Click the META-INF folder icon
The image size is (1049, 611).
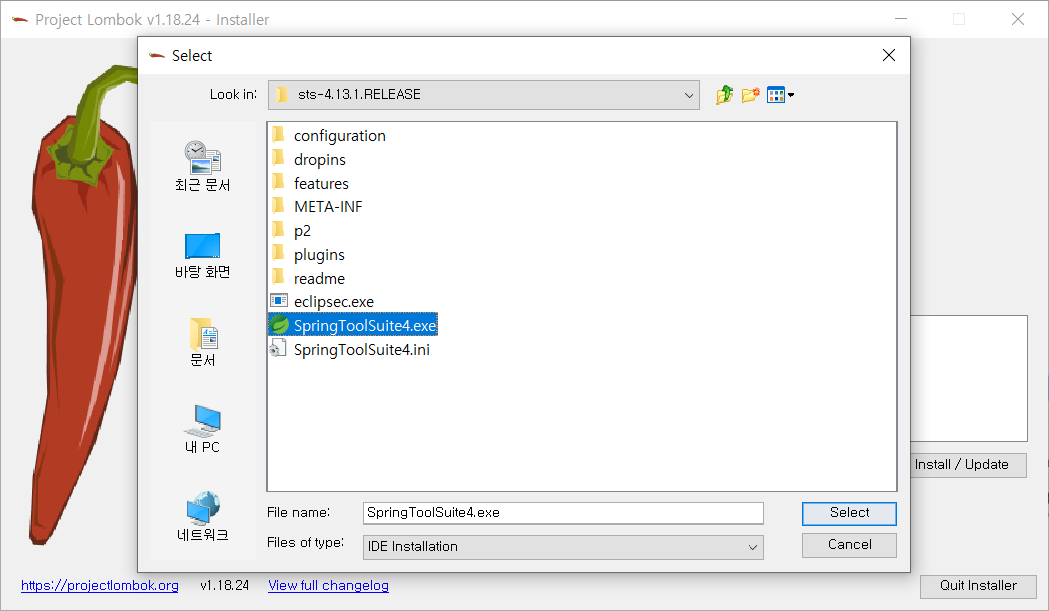pos(279,206)
